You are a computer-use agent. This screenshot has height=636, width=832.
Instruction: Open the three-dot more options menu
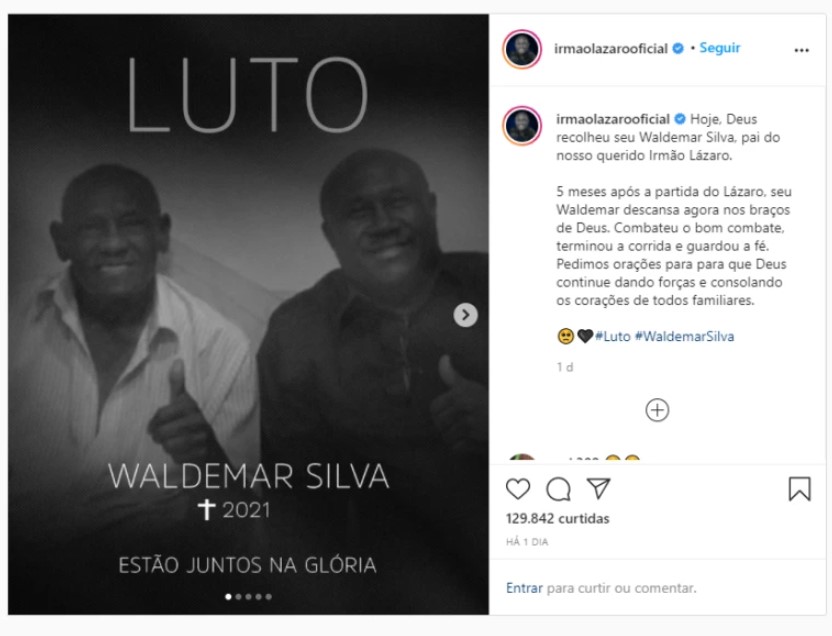point(801,50)
